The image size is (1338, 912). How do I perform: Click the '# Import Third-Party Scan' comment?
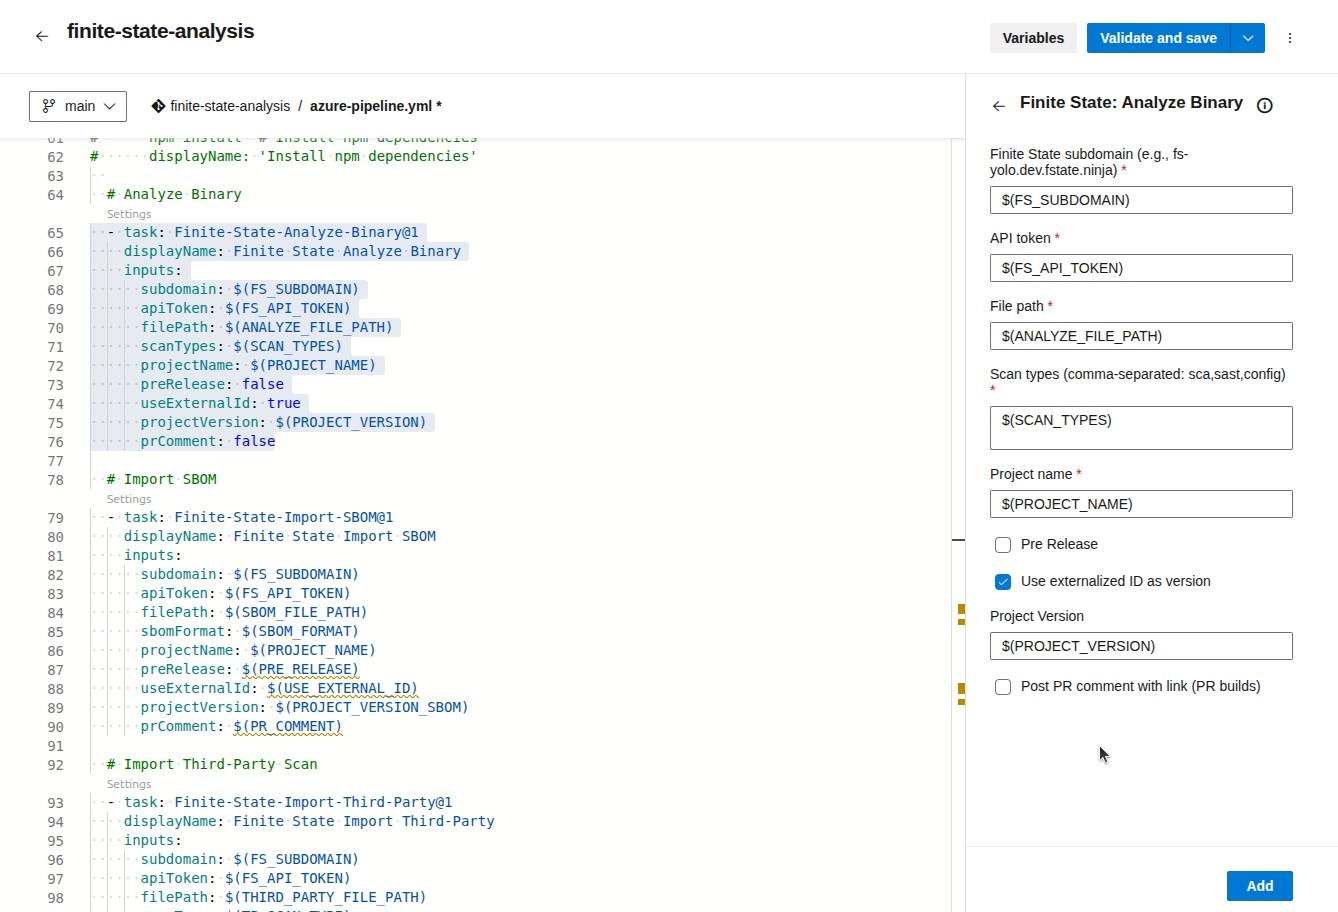click(212, 764)
